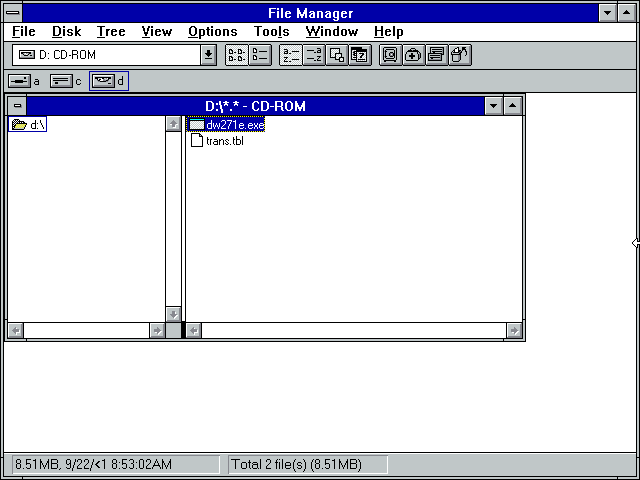
Task: Launch Backup tool with safe icon
Action: 390,55
